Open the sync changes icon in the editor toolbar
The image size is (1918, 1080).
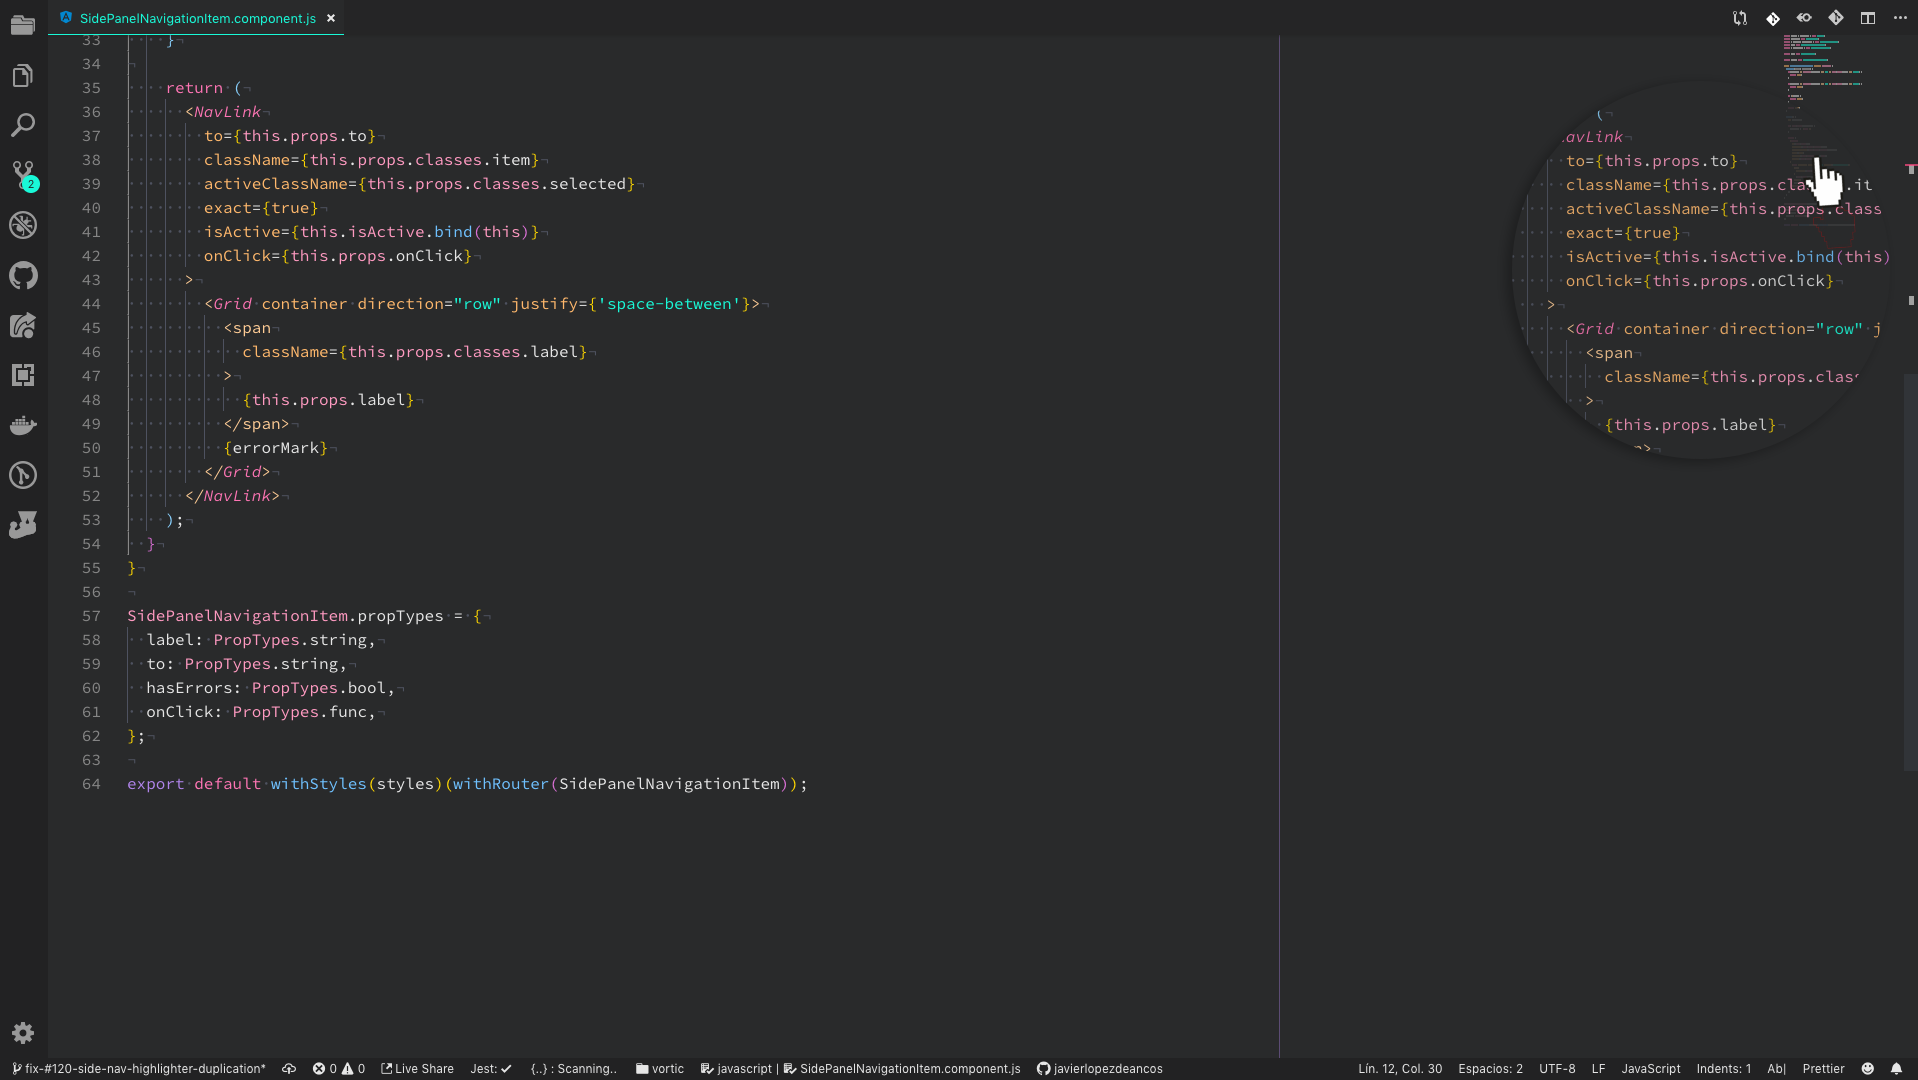pos(1740,17)
